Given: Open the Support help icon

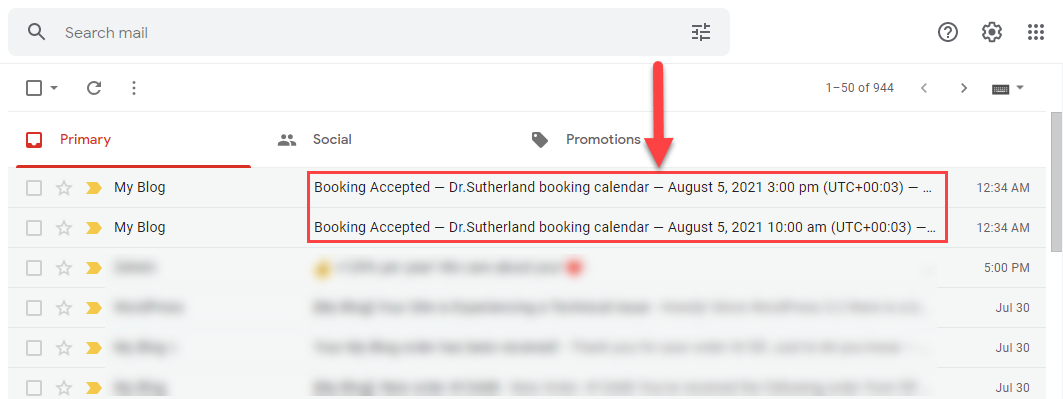Looking at the screenshot, I should point(947,32).
